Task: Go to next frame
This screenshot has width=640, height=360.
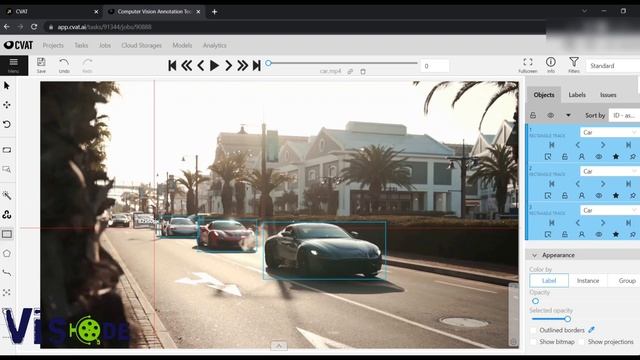Action: [x=229, y=65]
